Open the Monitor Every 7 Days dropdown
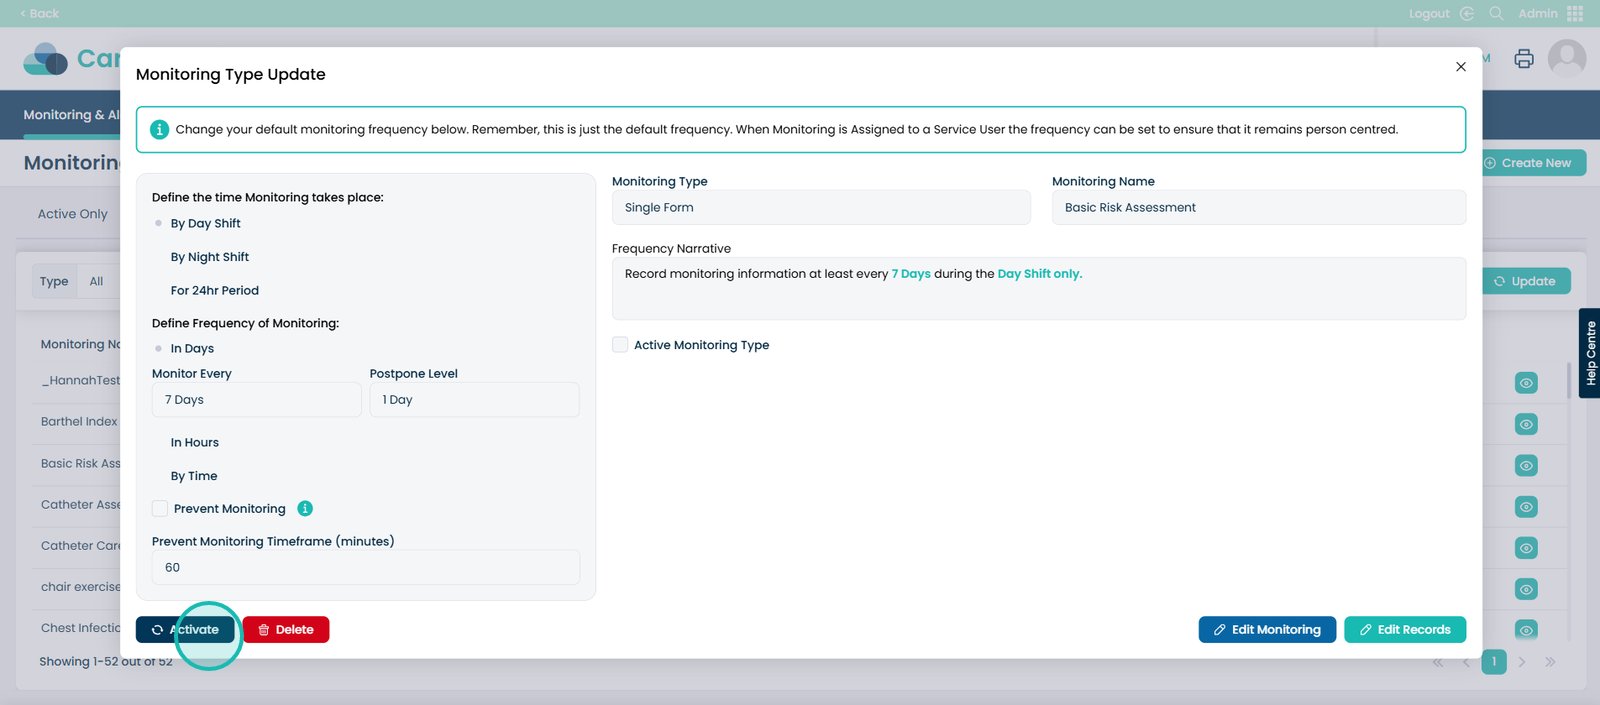Image resolution: width=1600 pixels, height=705 pixels. coord(256,400)
